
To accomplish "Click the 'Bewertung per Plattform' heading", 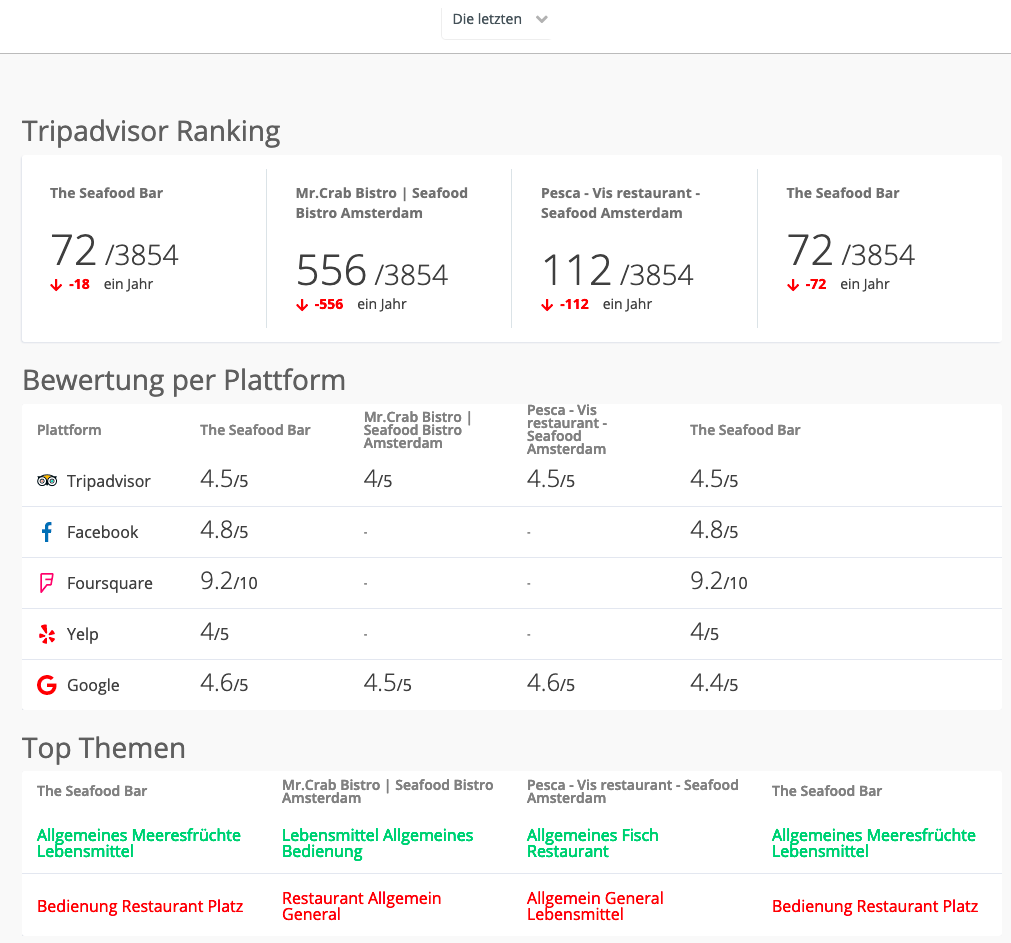I will [x=184, y=380].
